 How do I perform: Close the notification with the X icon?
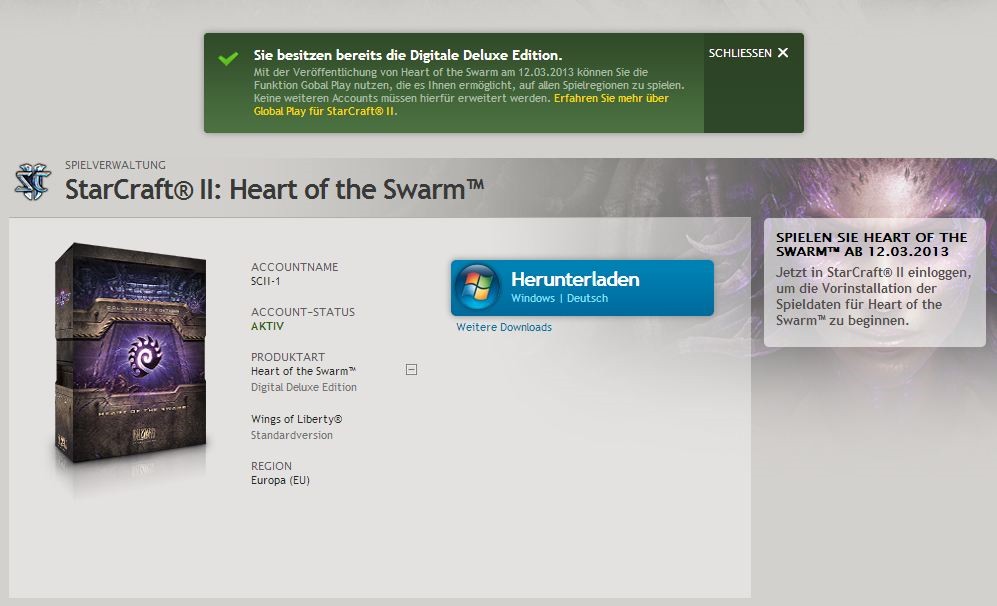point(783,52)
